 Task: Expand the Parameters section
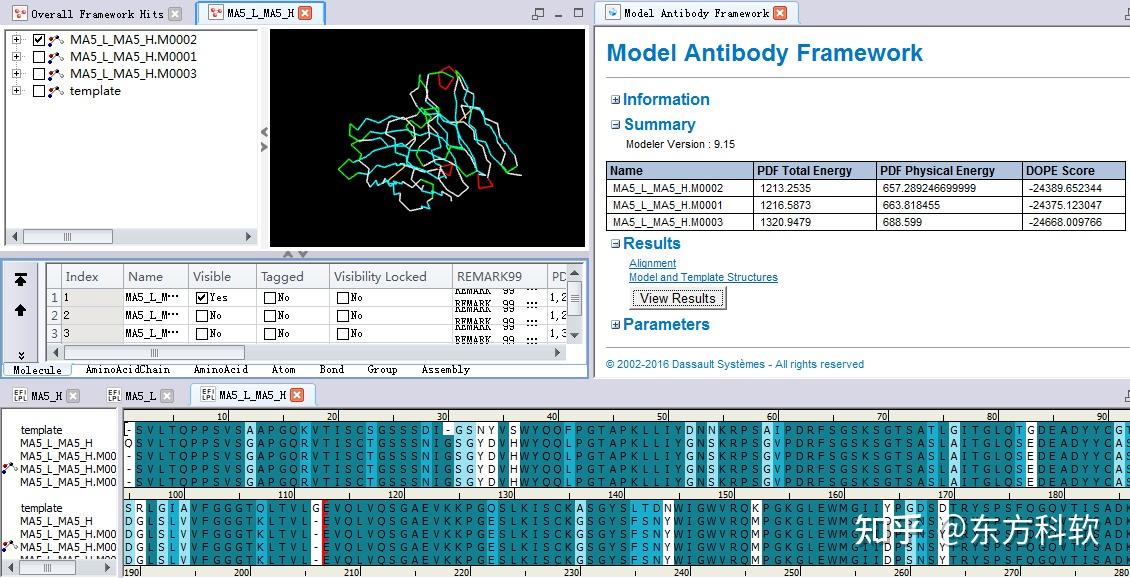(x=615, y=325)
